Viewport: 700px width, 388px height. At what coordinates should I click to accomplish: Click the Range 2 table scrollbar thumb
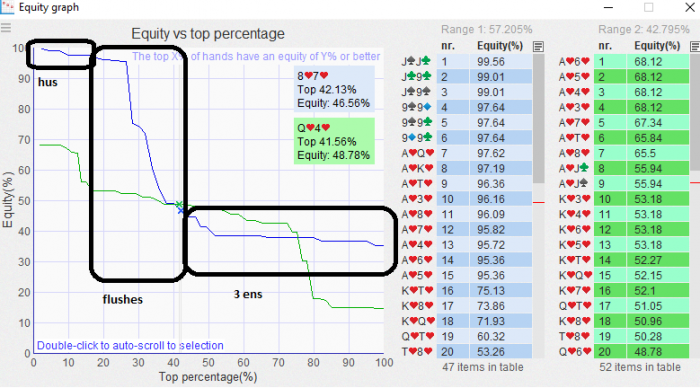coord(695,112)
